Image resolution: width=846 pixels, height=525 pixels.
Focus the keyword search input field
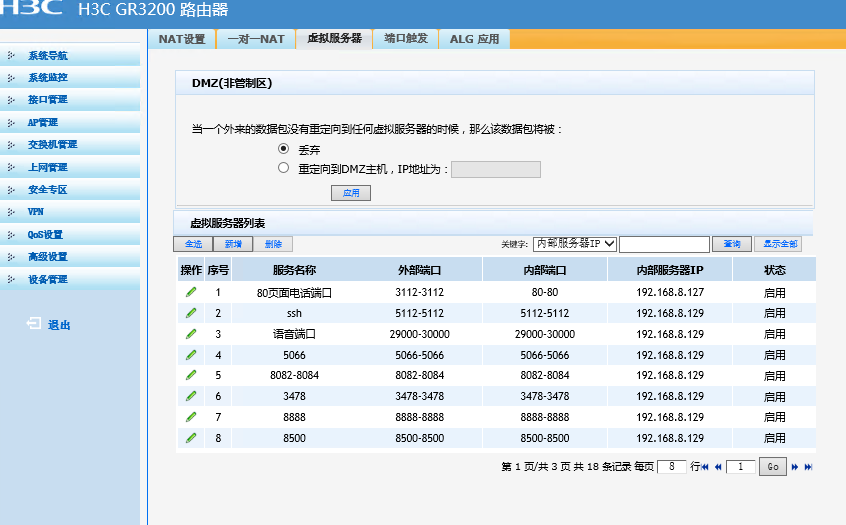point(664,244)
